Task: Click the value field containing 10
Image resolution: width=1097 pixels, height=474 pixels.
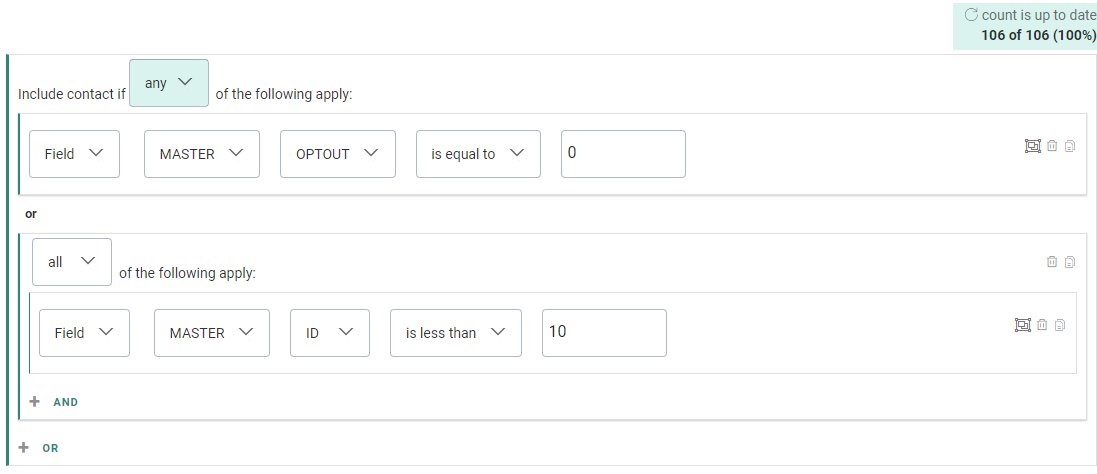Action: [x=604, y=333]
